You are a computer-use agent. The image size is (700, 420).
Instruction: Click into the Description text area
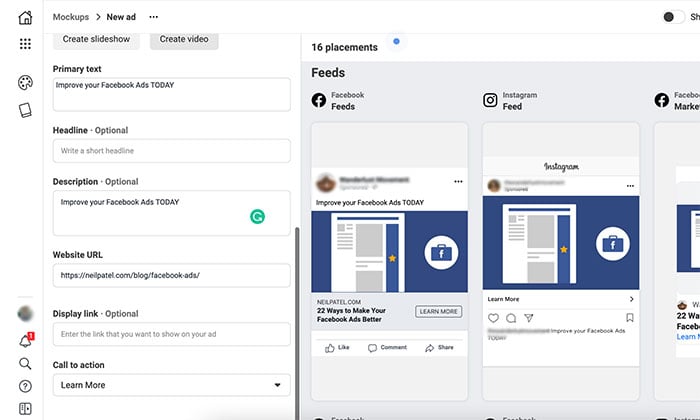(x=171, y=213)
